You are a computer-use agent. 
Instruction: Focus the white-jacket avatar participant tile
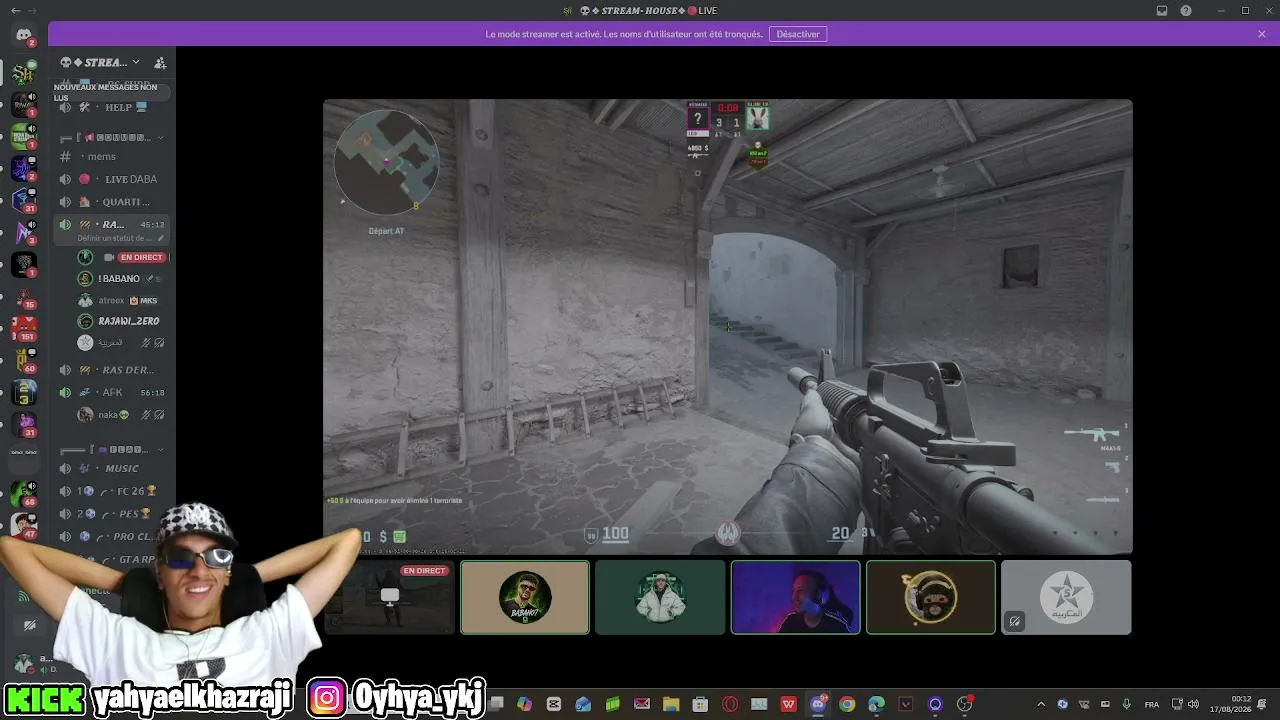tap(660, 597)
